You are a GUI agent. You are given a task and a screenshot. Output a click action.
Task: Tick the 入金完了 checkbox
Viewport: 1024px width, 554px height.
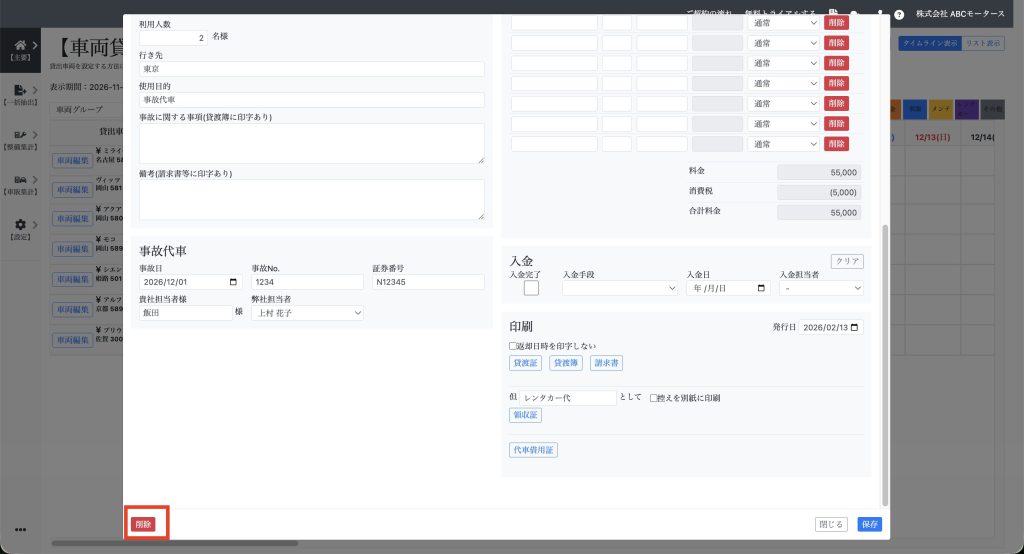coord(531,288)
